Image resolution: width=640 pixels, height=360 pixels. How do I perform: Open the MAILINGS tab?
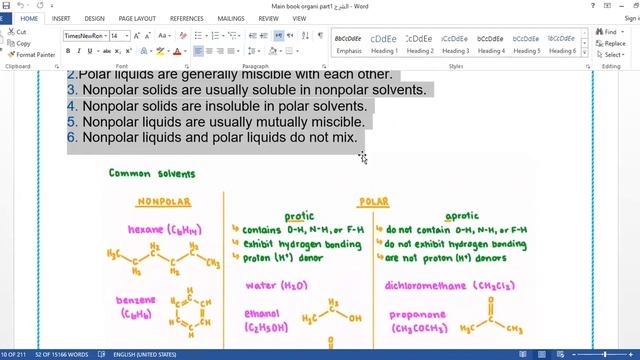point(231,19)
